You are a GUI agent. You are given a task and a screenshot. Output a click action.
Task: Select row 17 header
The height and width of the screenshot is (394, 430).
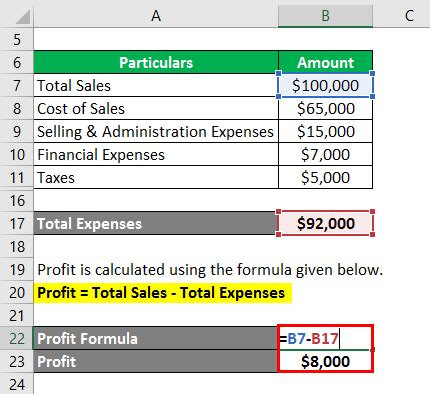point(17,223)
